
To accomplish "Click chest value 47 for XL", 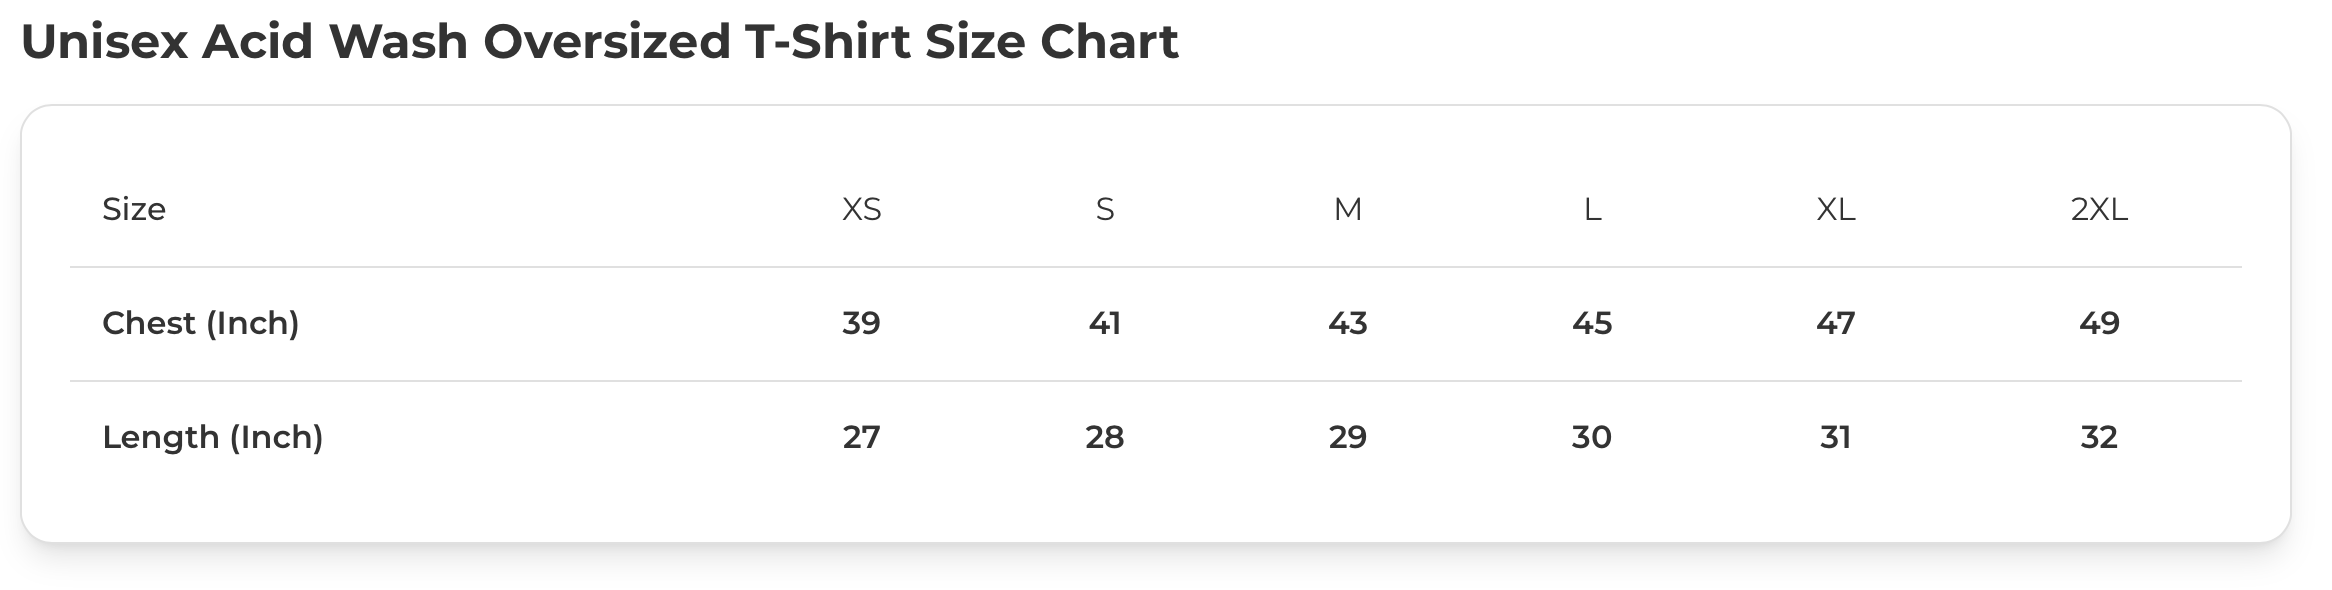I will (1835, 323).
